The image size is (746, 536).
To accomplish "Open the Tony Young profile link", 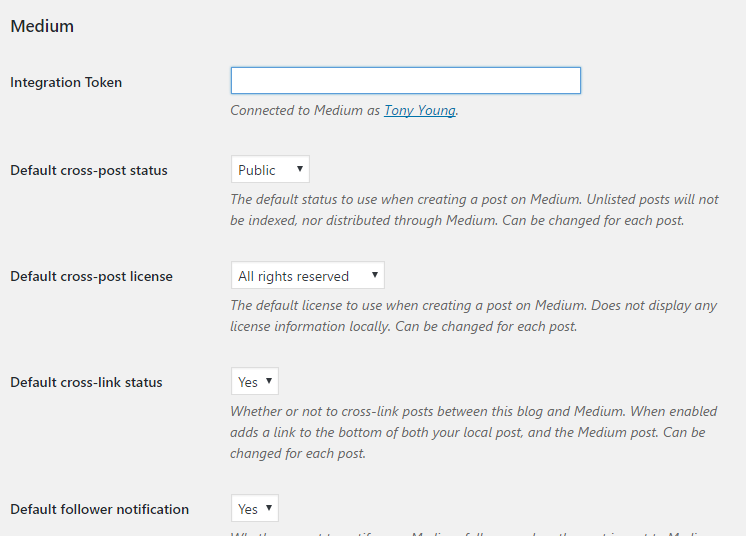I will [x=420, y=111].
